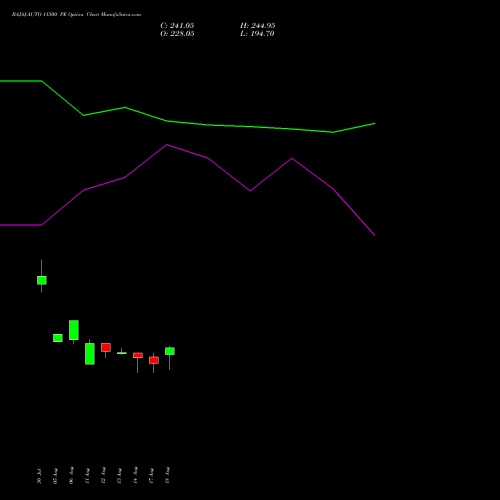
Task: Click the green candle above 18 Aug
Action: tap(170, 351)
